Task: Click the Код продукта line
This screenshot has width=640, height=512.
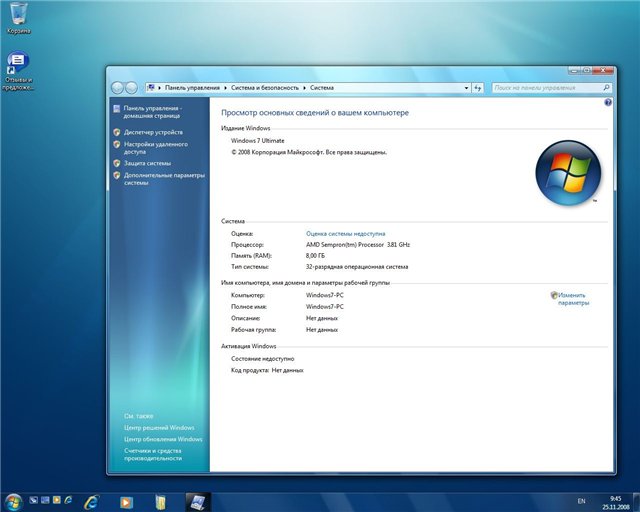Action: click(x=267, y=371)
